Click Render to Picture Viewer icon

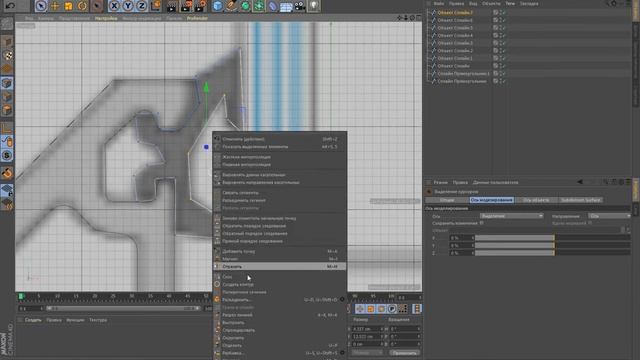click(186, 6)
